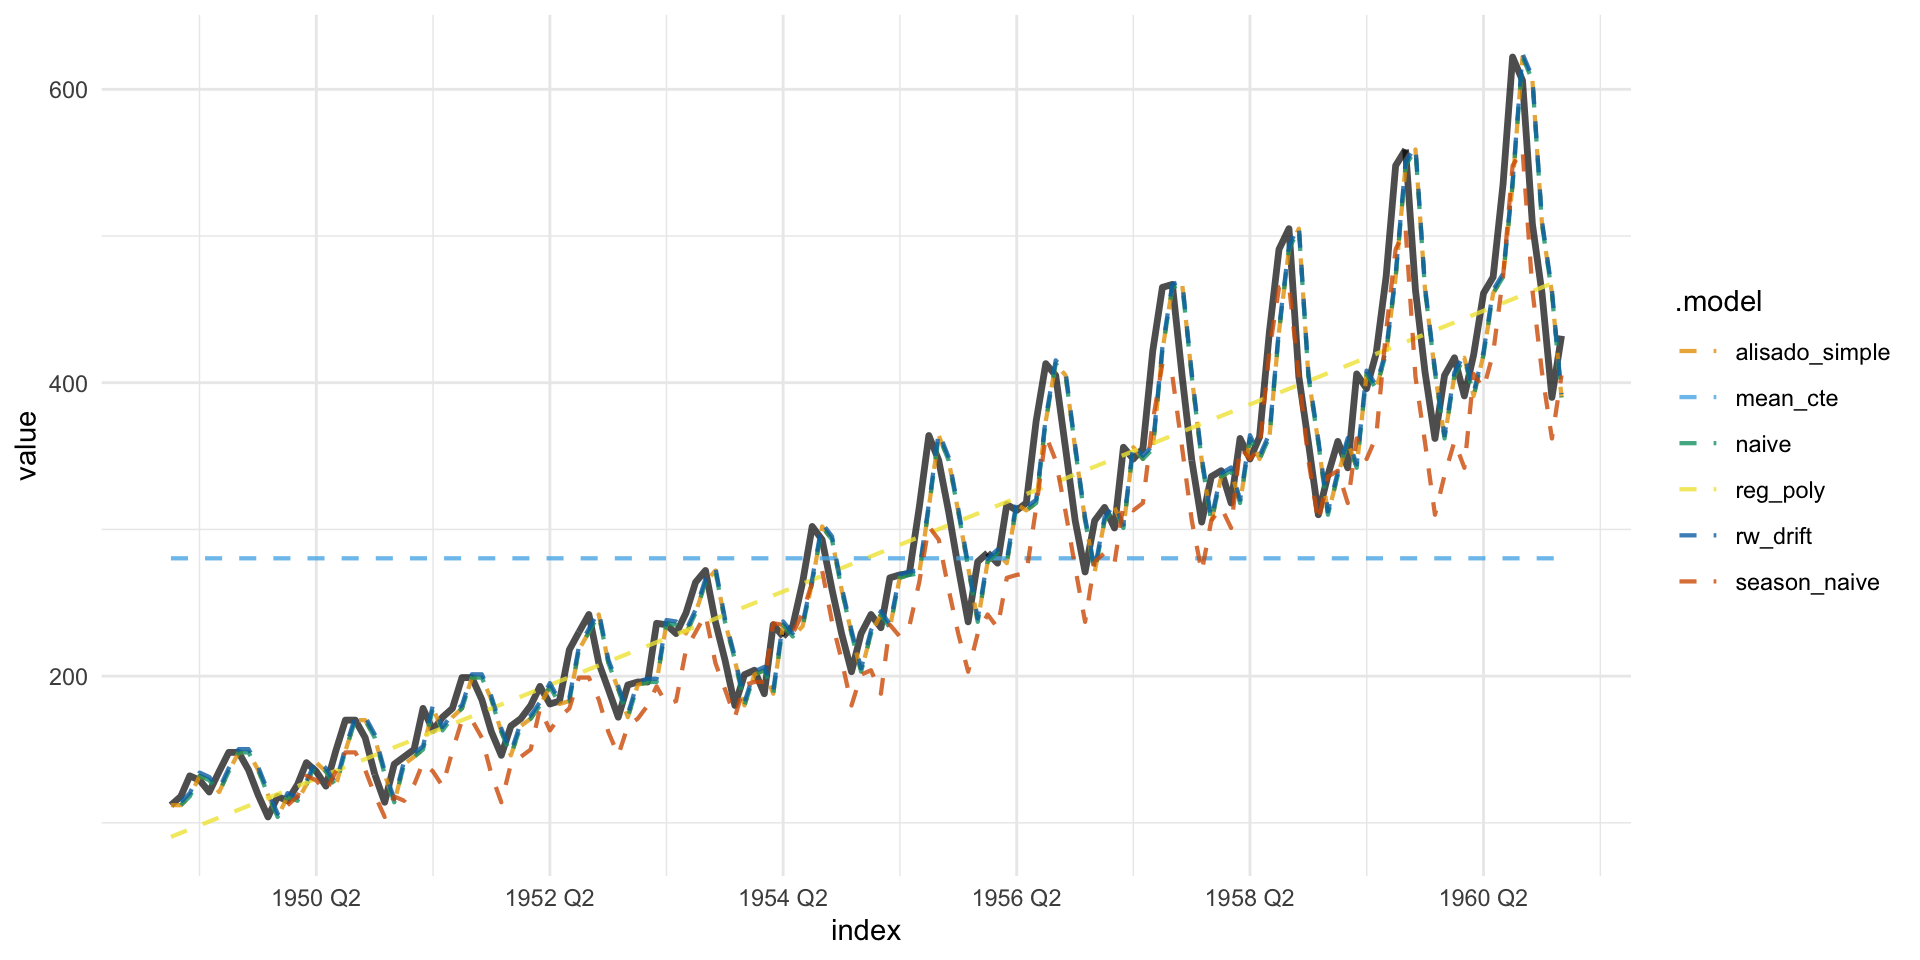Click the reg_poly yellow legend swatch
Viewport: 1920px width, 960px height.
[x=1698, y=490]
